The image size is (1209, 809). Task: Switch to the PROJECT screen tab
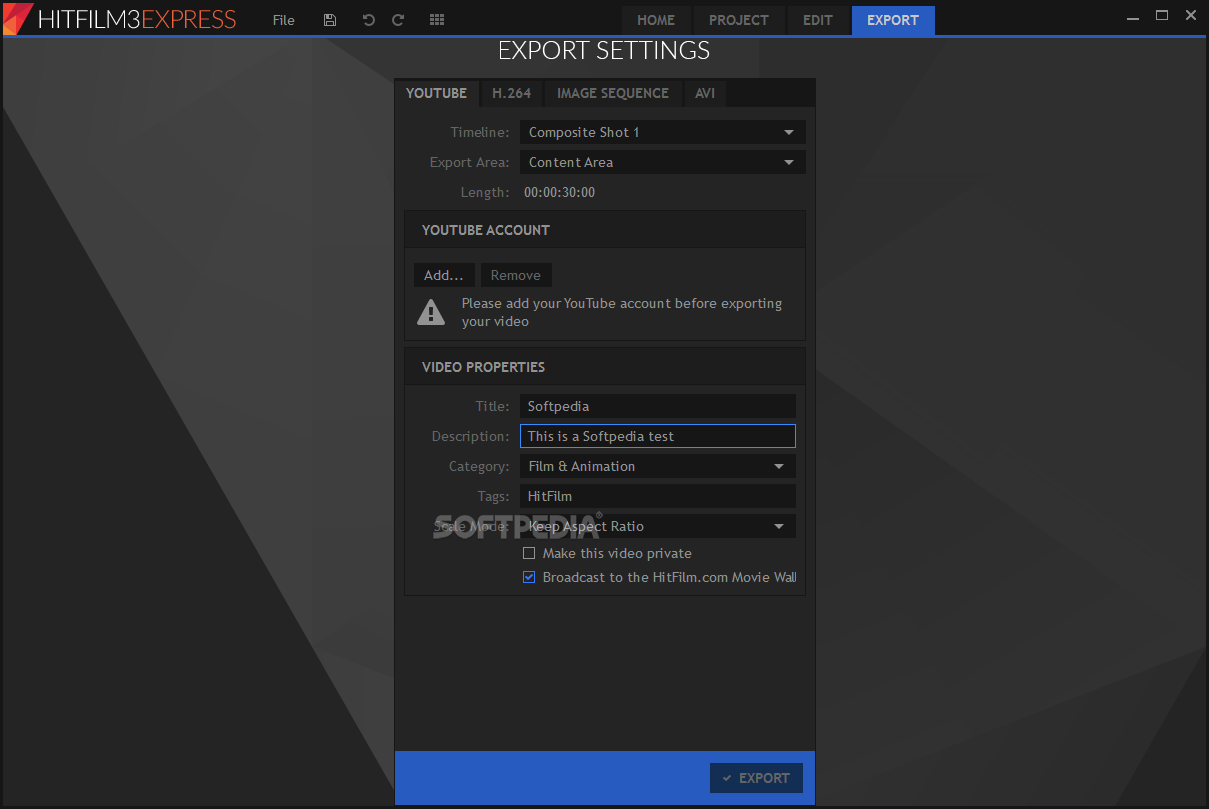739,20
